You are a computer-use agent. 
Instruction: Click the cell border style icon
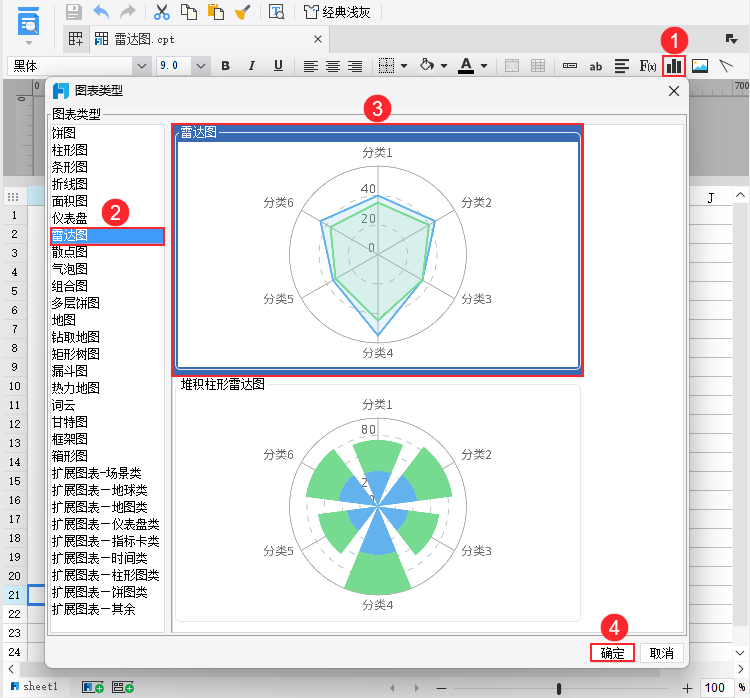click(x=386, y=66)
